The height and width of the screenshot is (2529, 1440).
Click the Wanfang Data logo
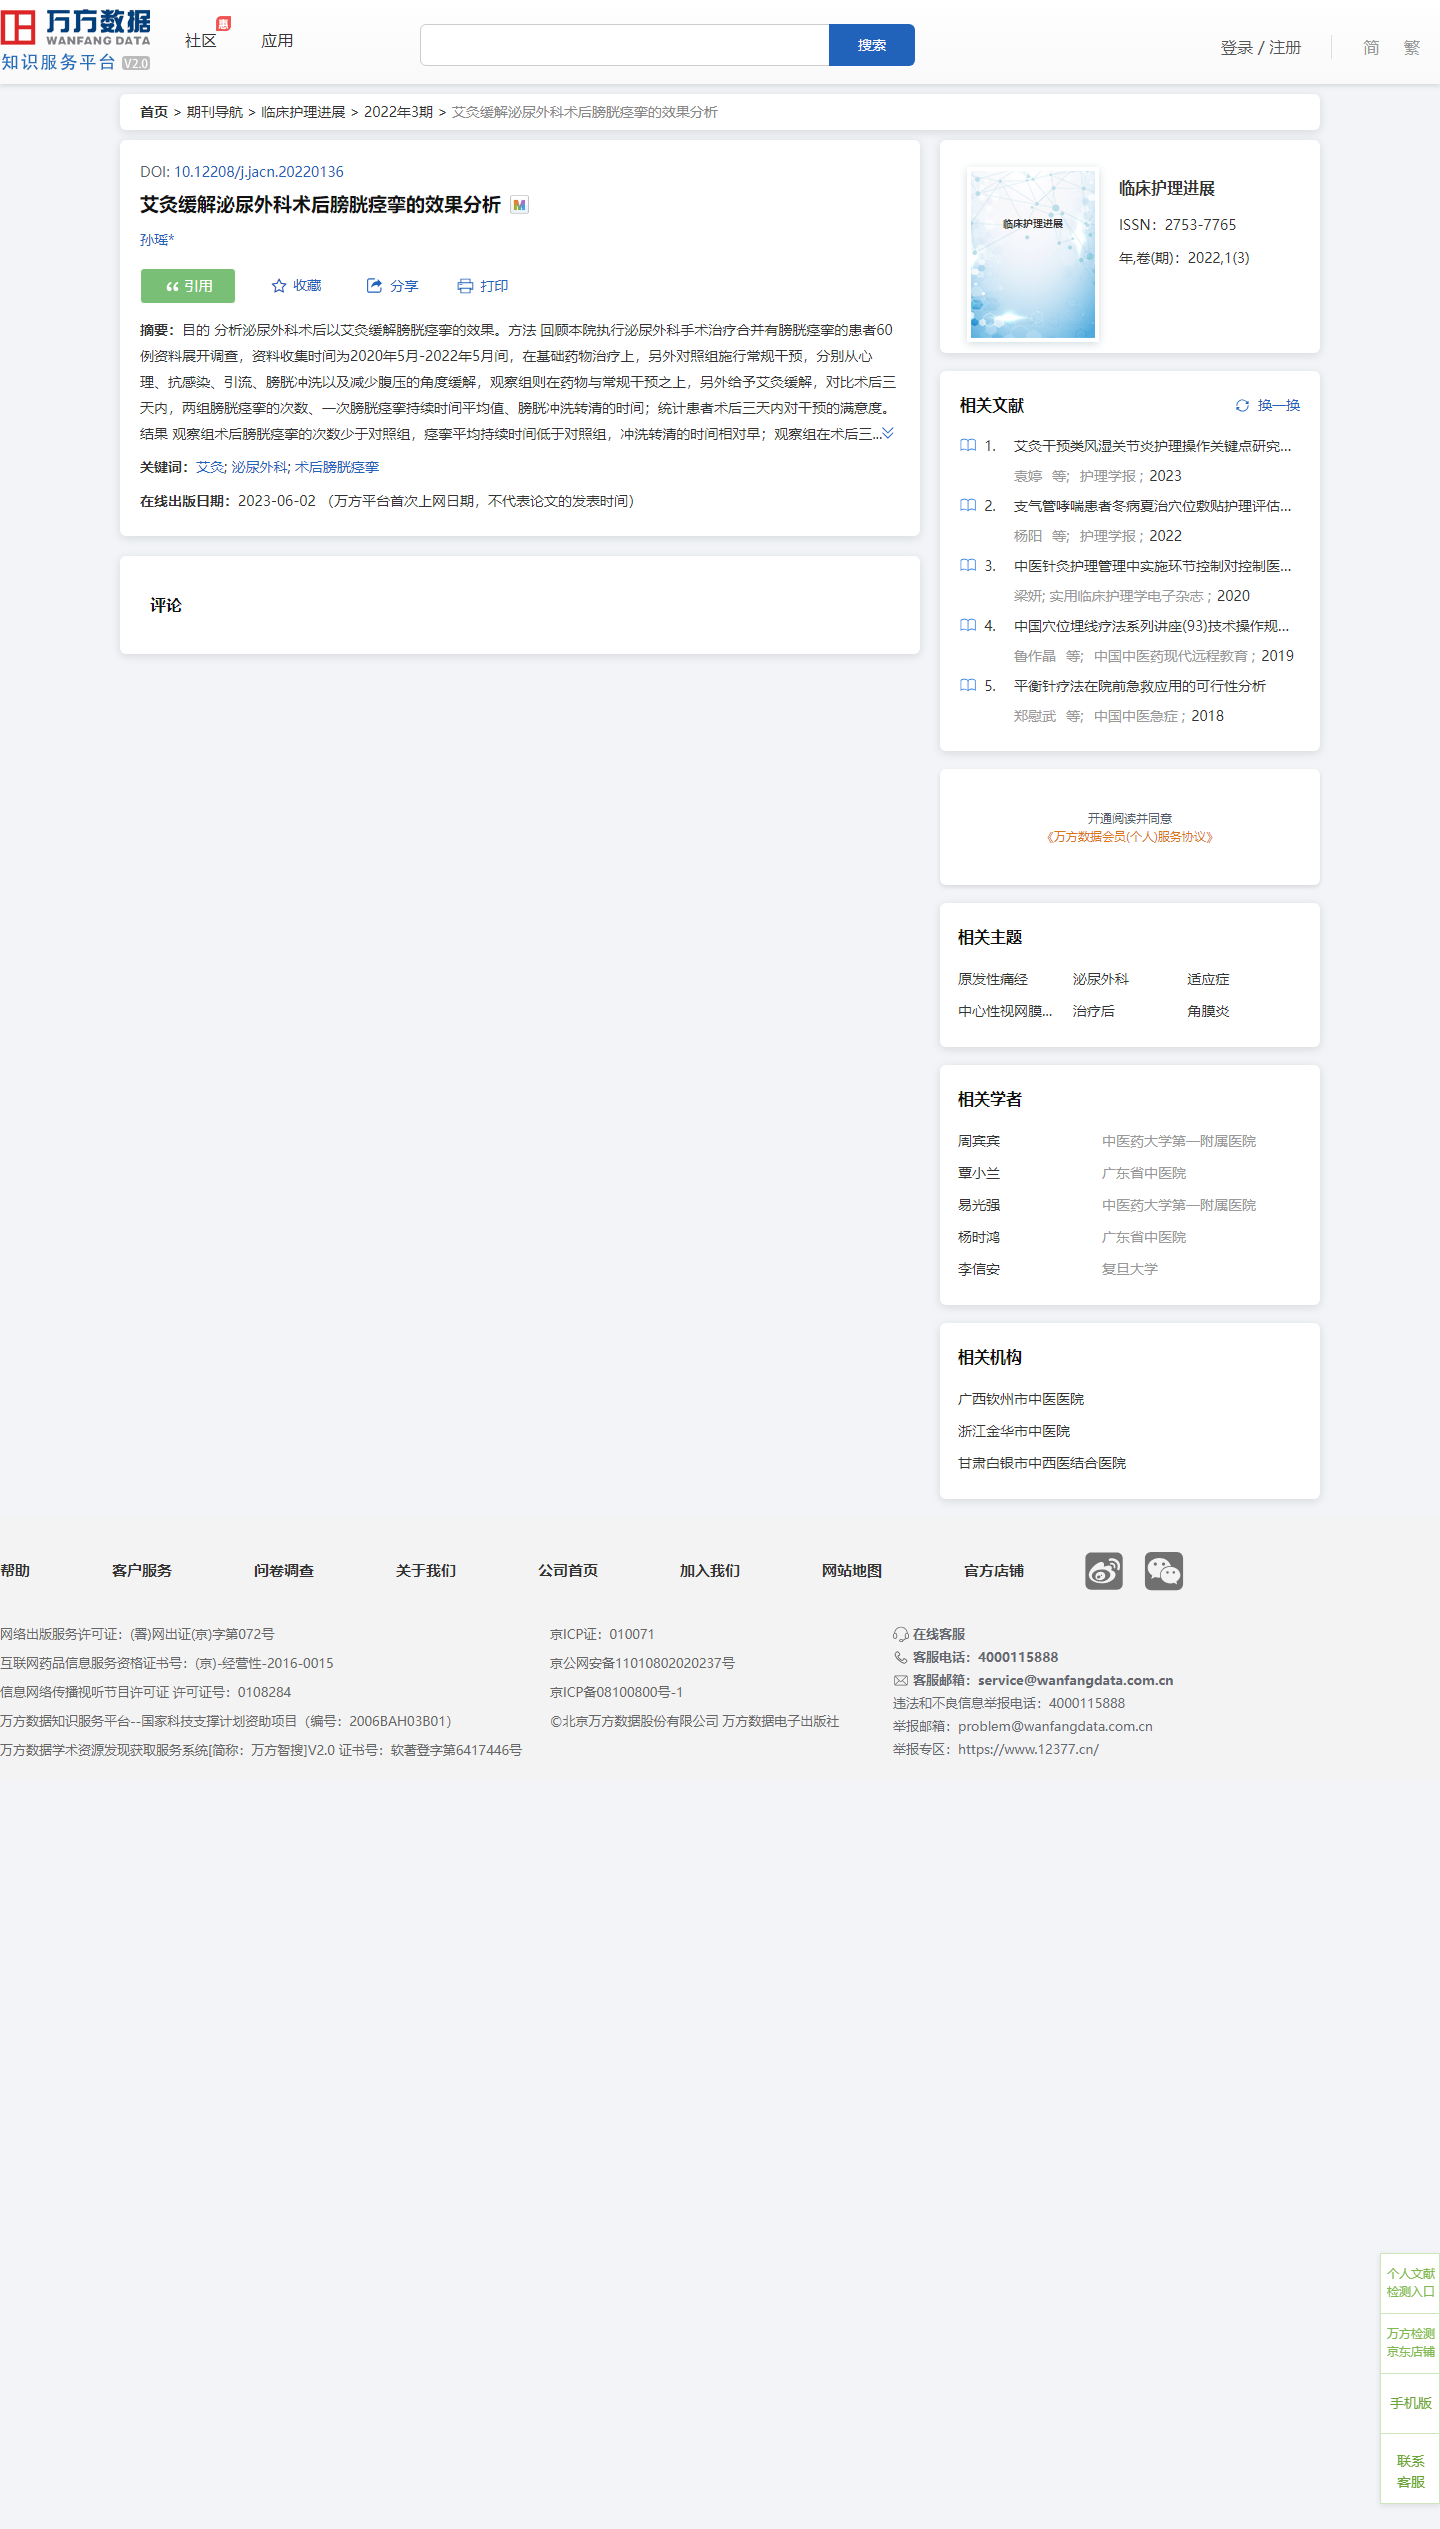(76, 40)
